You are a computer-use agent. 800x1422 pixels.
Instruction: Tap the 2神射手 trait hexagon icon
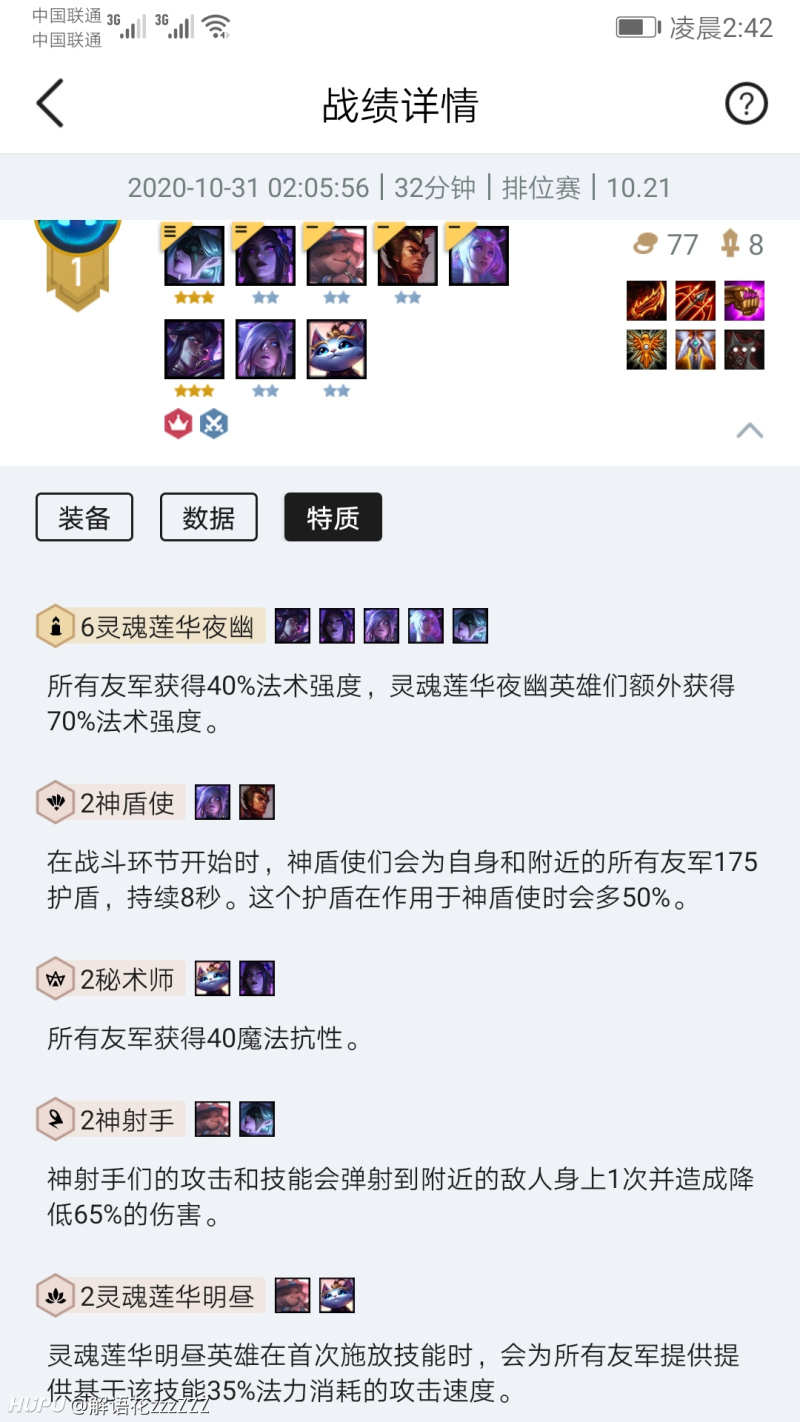[55, 1119]
